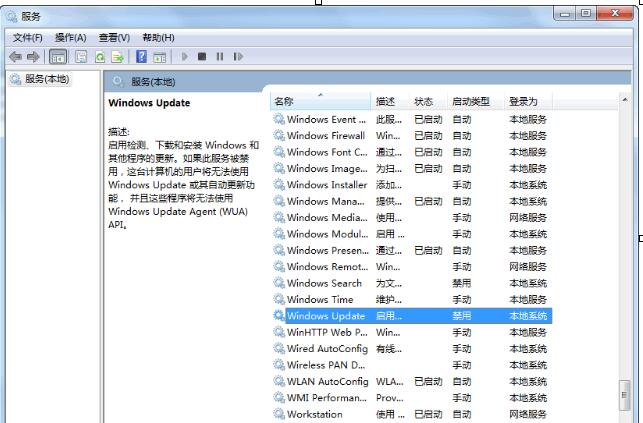Click the Refresh toolbar icon

click(100, 57)
